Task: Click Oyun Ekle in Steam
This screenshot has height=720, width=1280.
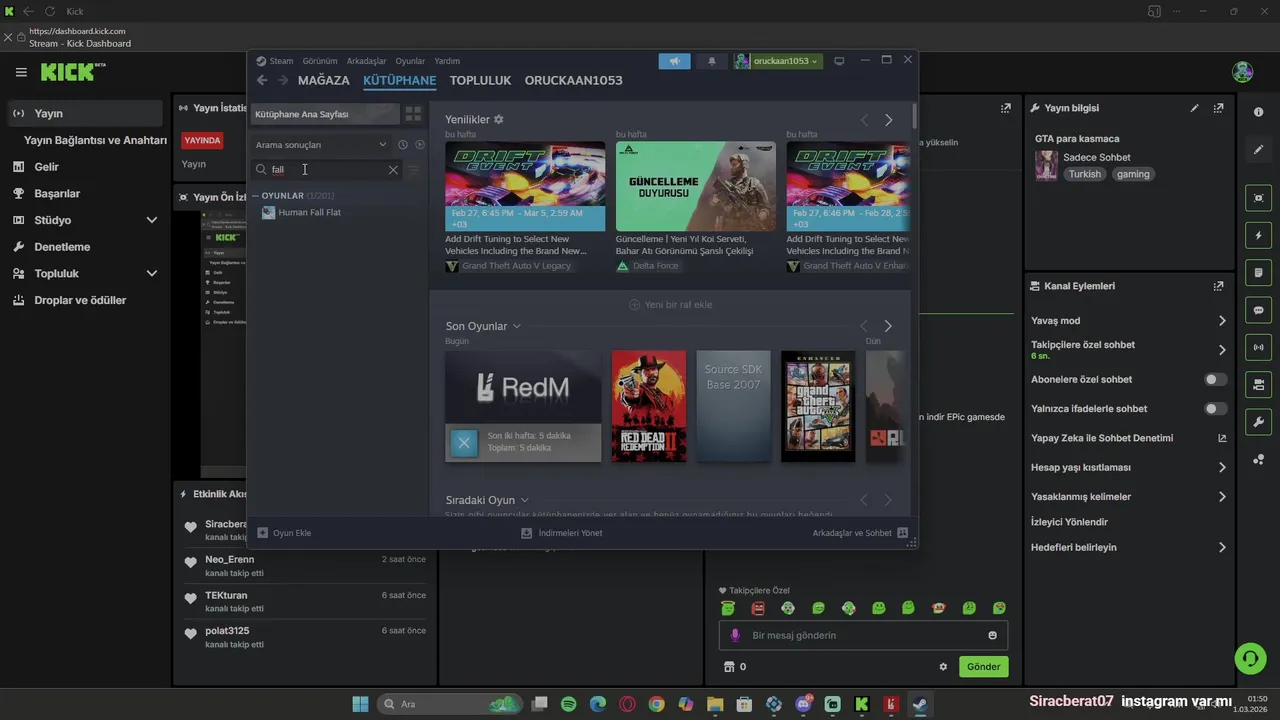Action: coord(284,533)
